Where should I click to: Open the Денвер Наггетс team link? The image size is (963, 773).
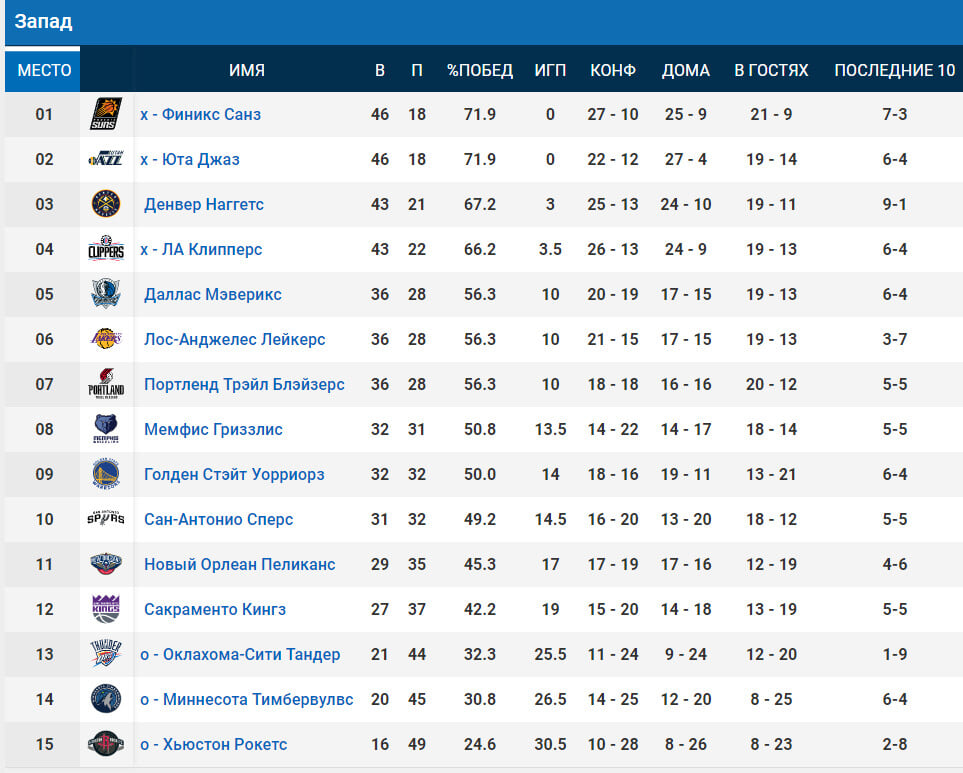tap(204, 204)
